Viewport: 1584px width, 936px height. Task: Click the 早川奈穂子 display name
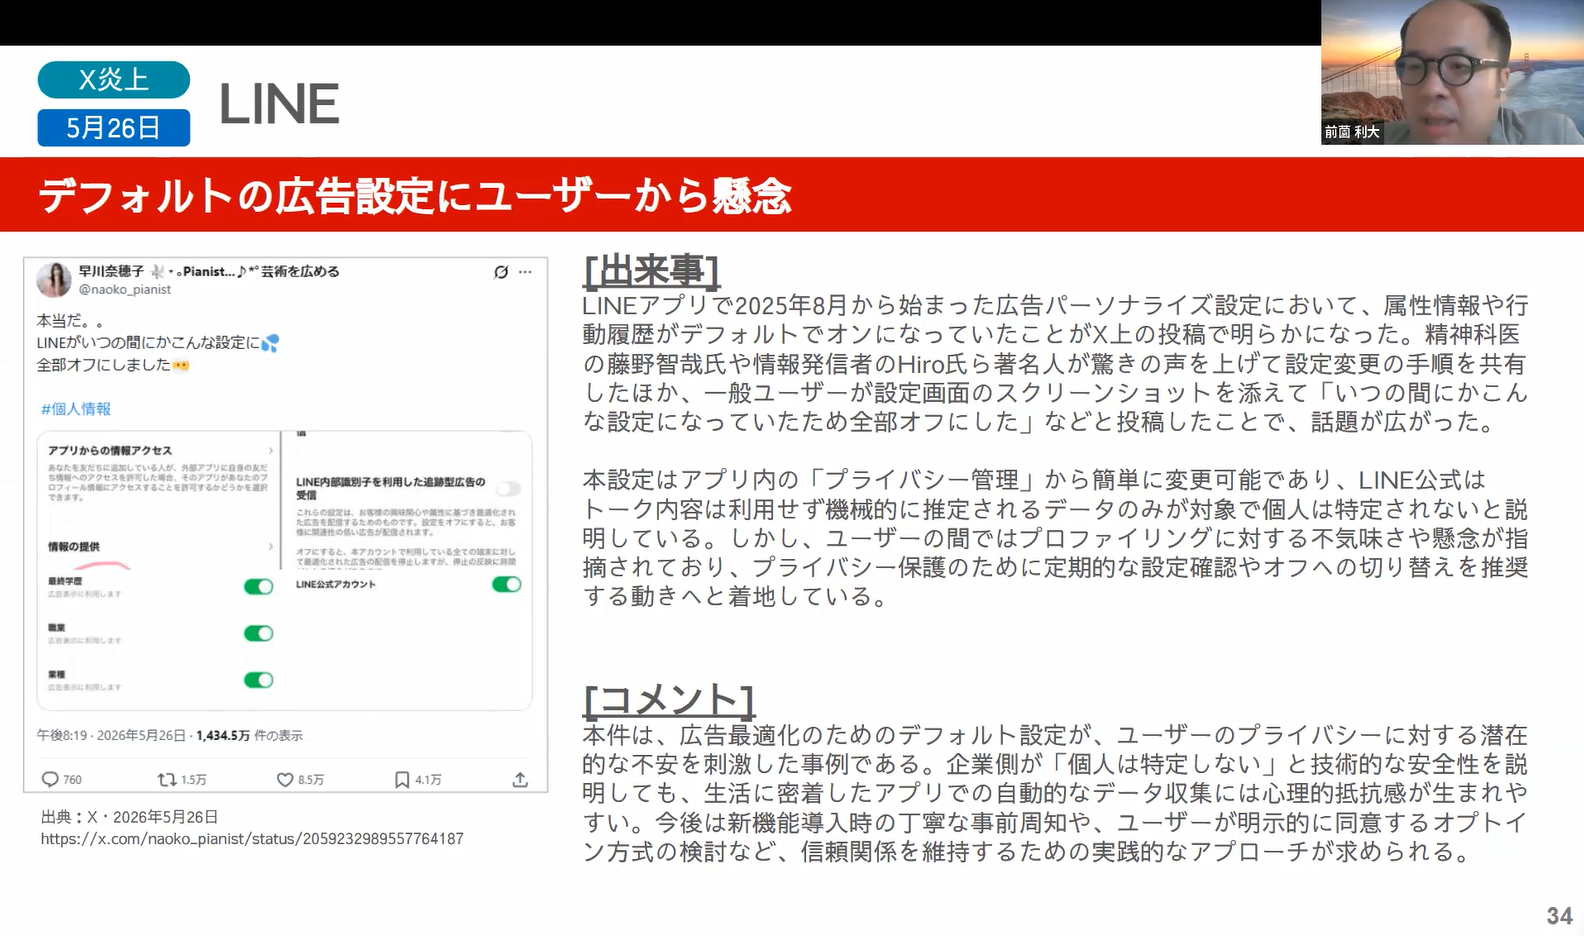point(111,271)
